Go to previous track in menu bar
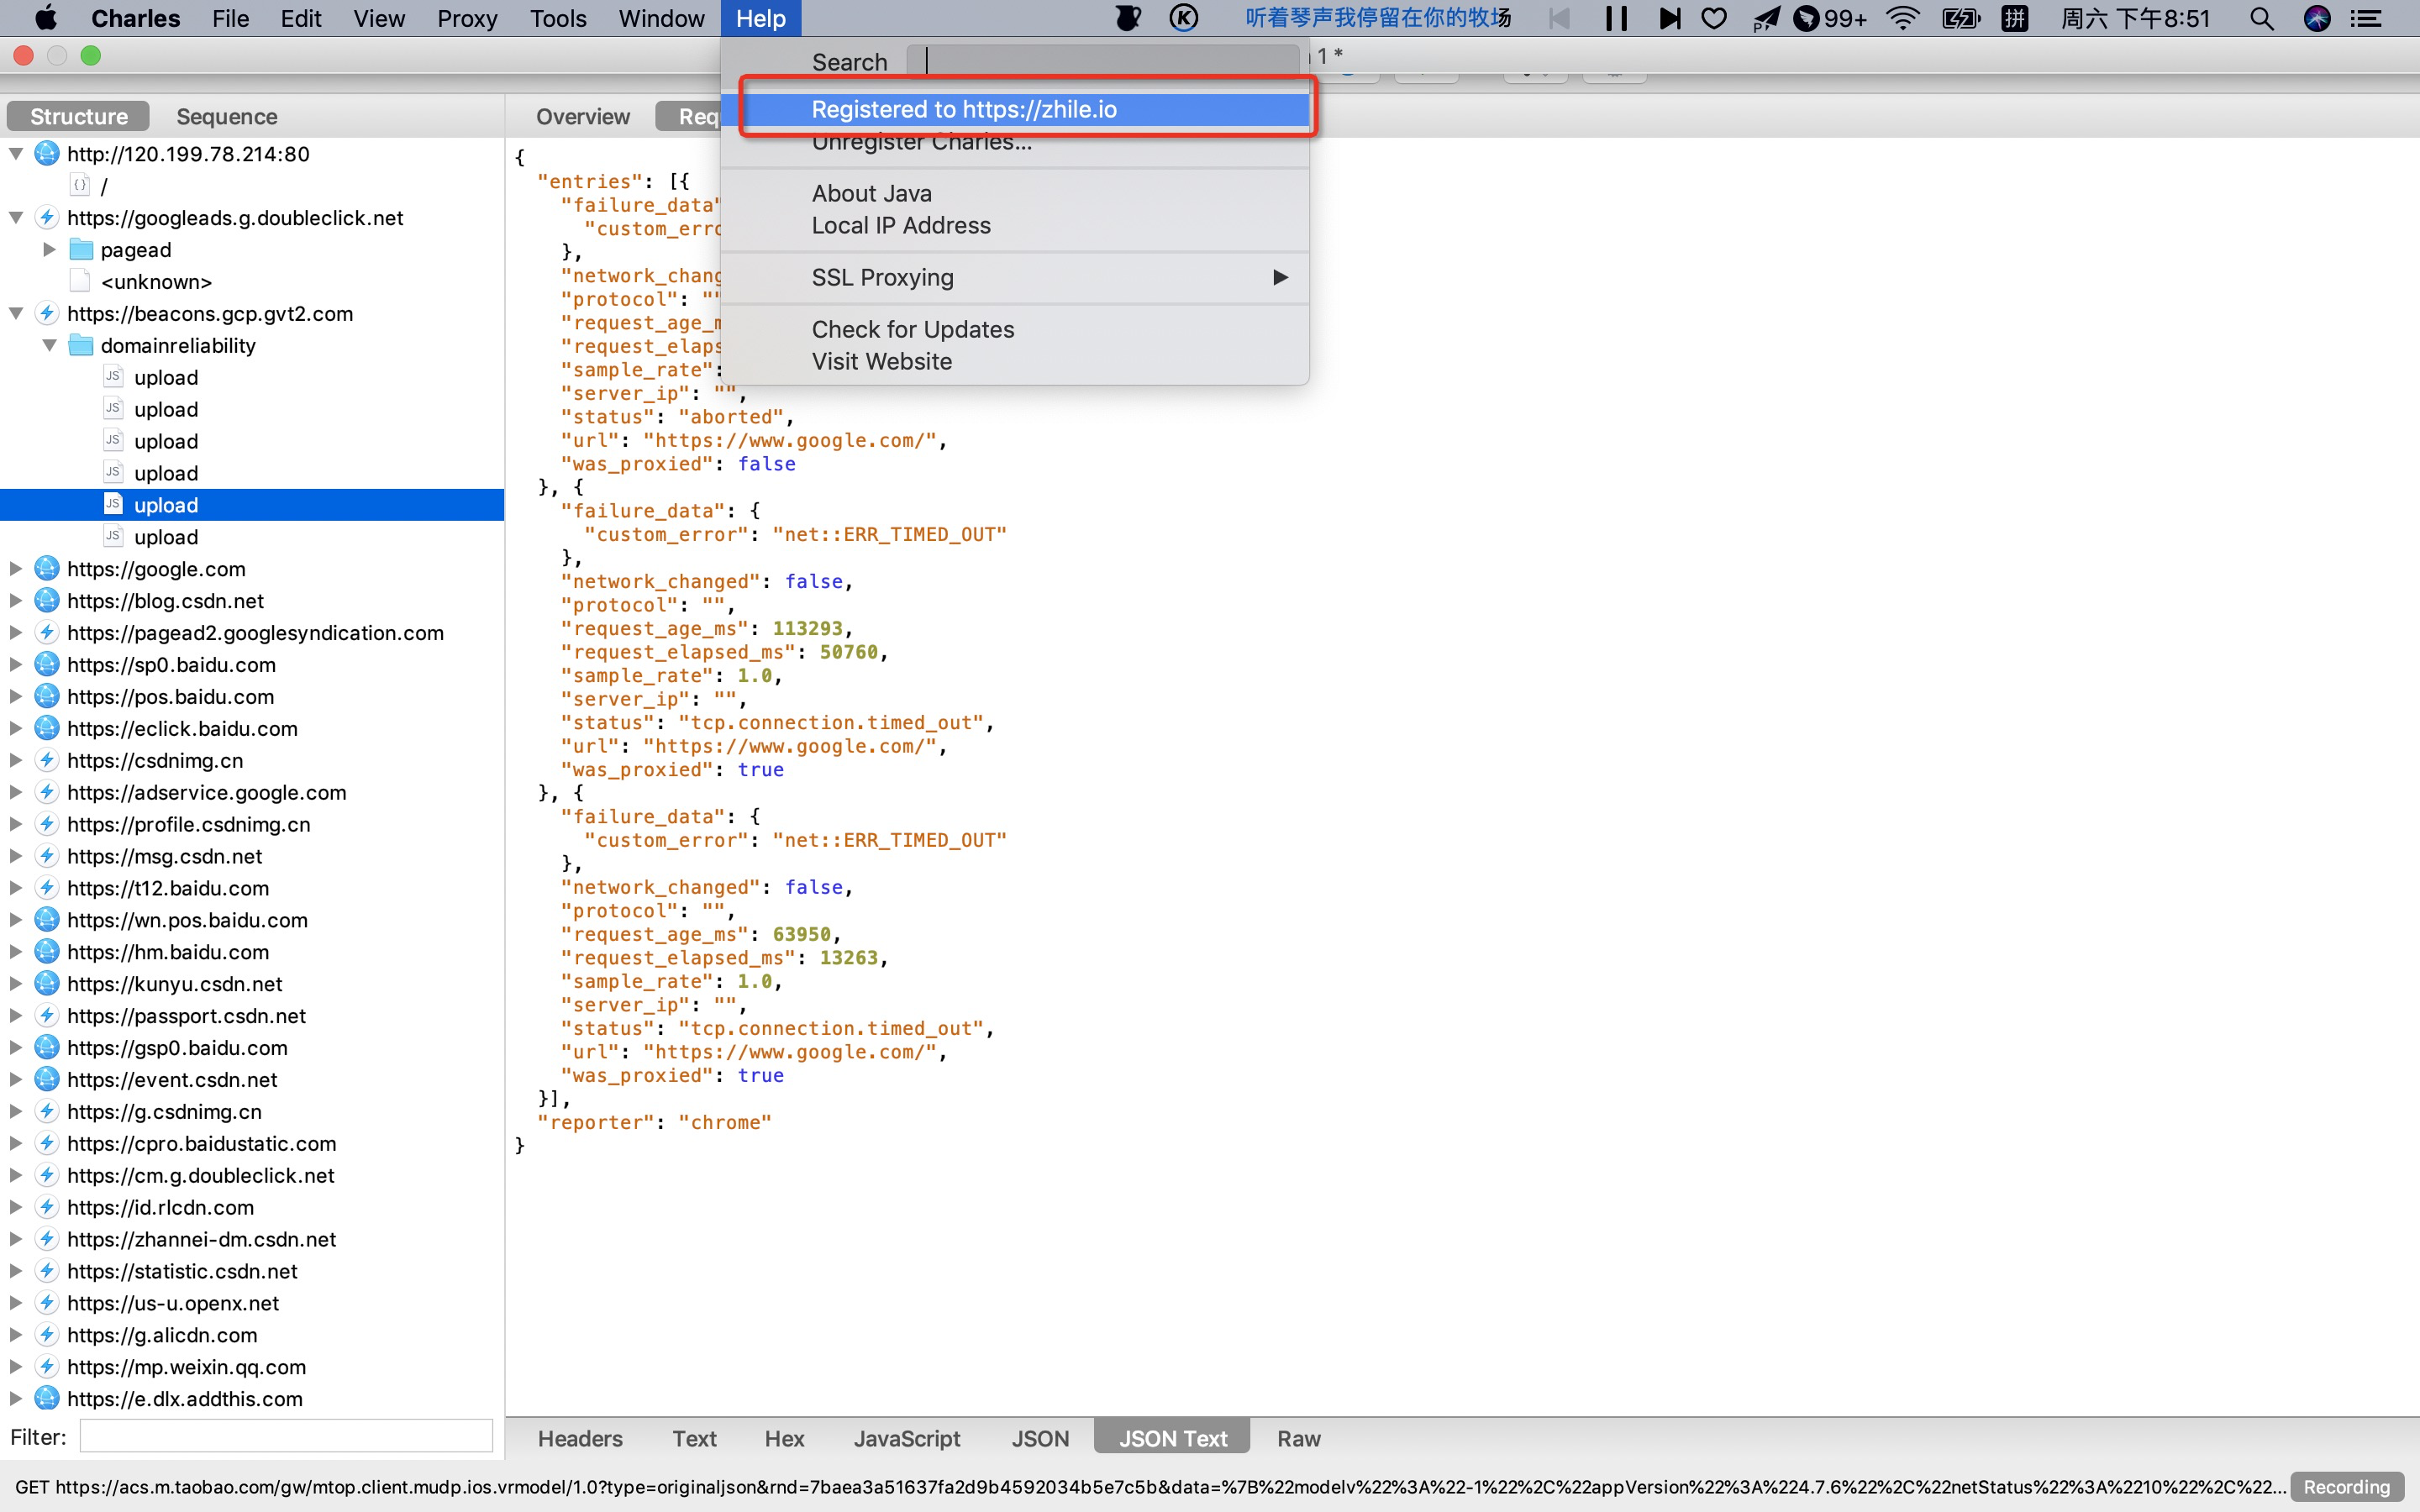Viewport: 2420px width, 1512px height. click(x=1559, y=18)
